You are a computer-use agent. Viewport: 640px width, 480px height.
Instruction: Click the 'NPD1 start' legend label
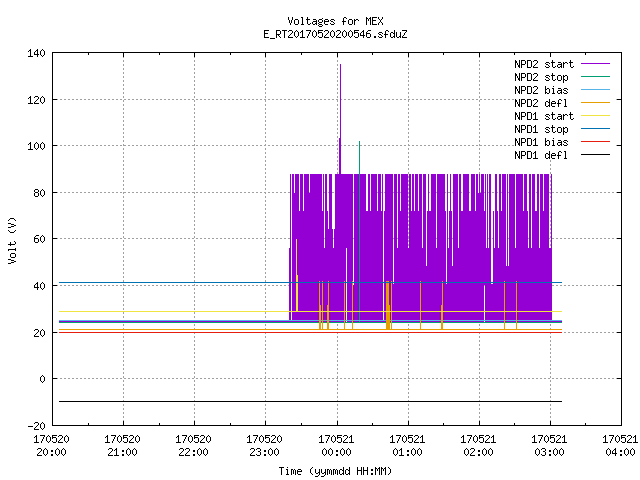[544, 116]
